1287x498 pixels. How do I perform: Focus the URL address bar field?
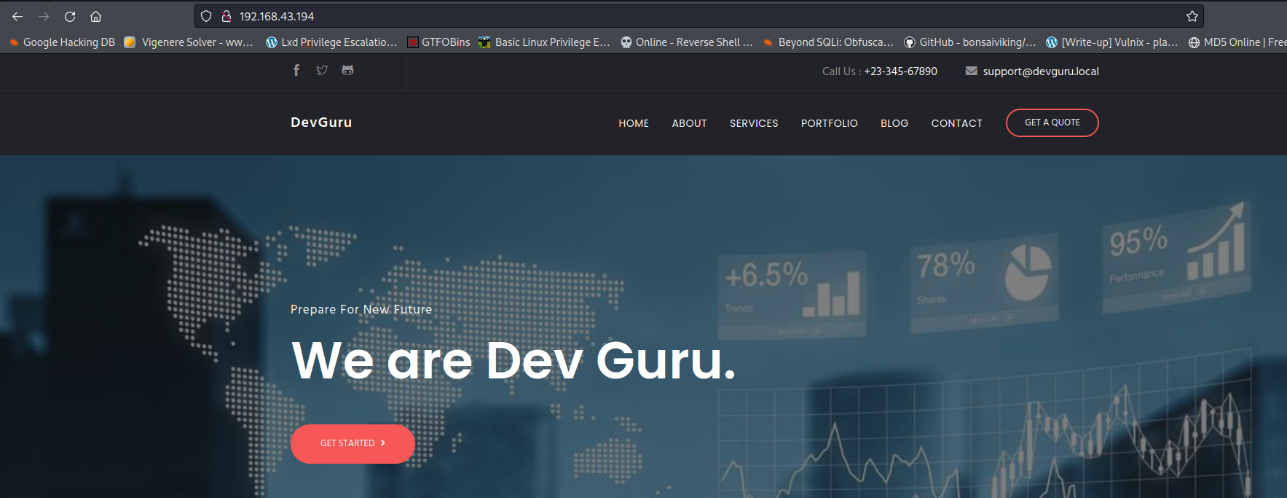click(x=700, y=16)
